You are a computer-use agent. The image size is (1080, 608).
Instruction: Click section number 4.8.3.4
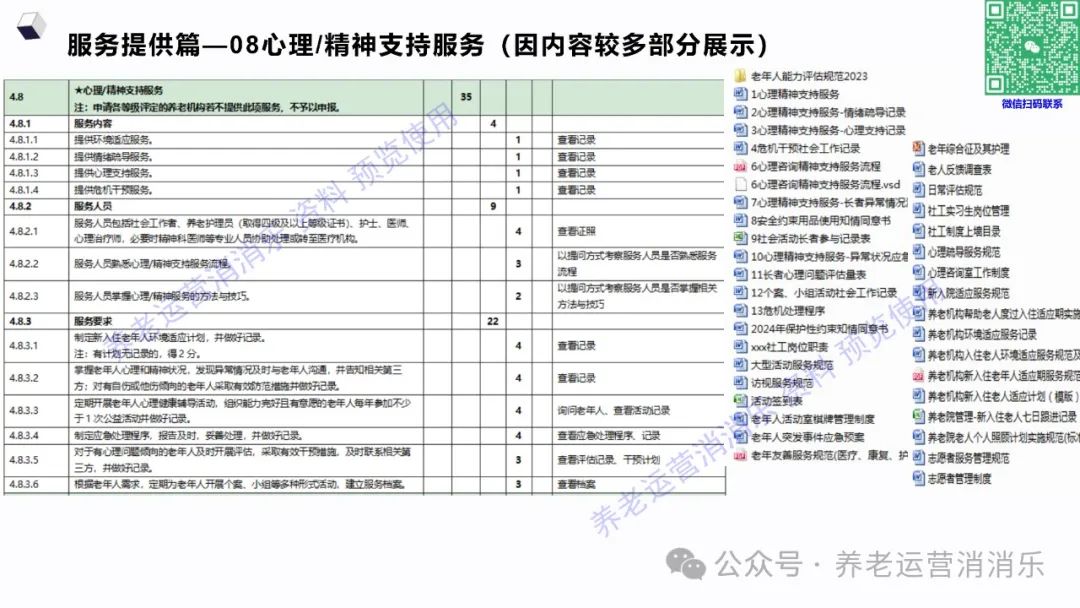coord(24,435)
